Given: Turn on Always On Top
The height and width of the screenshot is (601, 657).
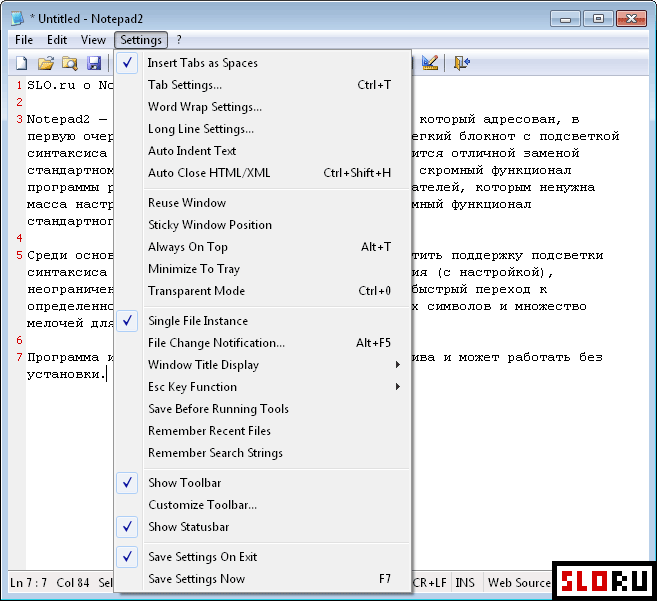Looking at the screenshot, I should click(262, 247).
